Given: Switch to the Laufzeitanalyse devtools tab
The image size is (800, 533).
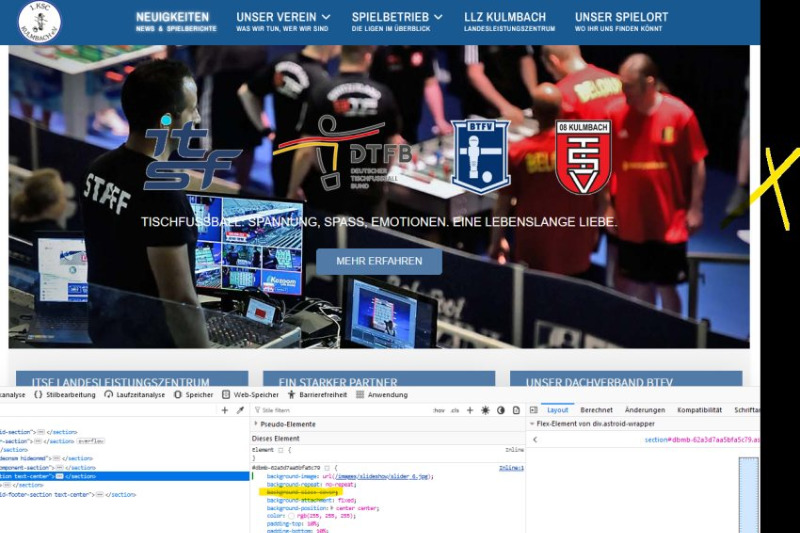Looking at the screenshot, I should pyautogui.click(x=135, y=395).
